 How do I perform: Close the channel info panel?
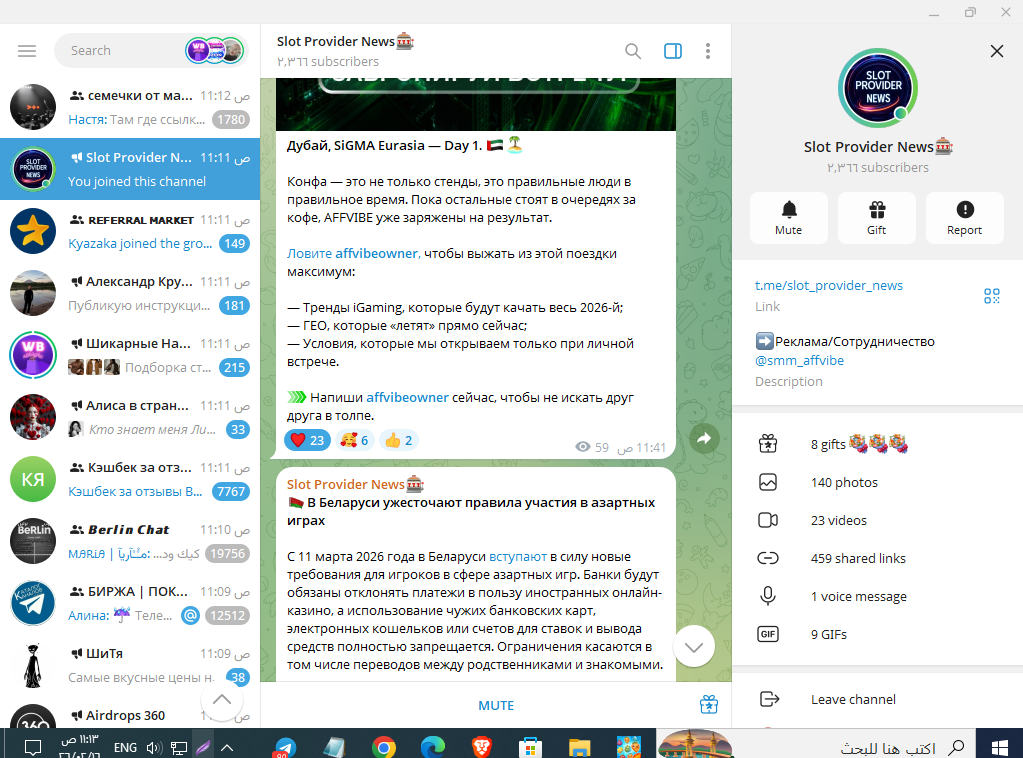click(996, 51)
